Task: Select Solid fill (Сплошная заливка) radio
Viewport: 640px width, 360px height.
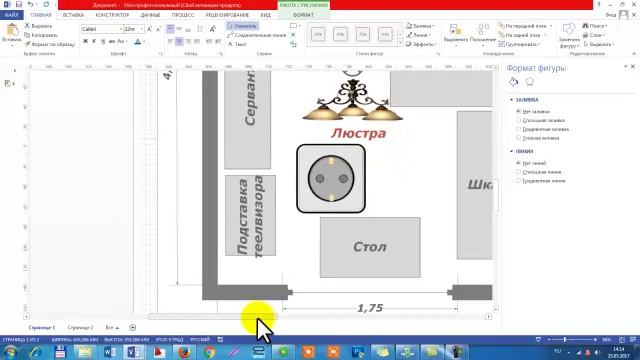Action: pos(518,120)
